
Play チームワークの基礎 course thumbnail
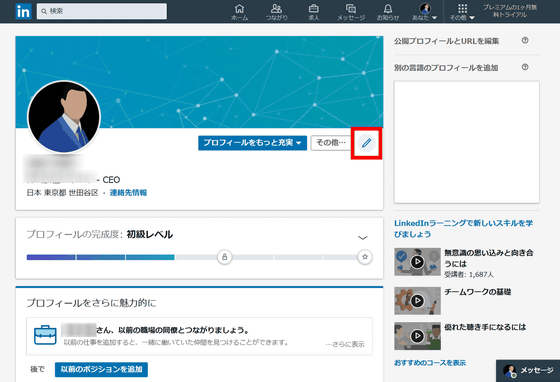tap(417, 301)
